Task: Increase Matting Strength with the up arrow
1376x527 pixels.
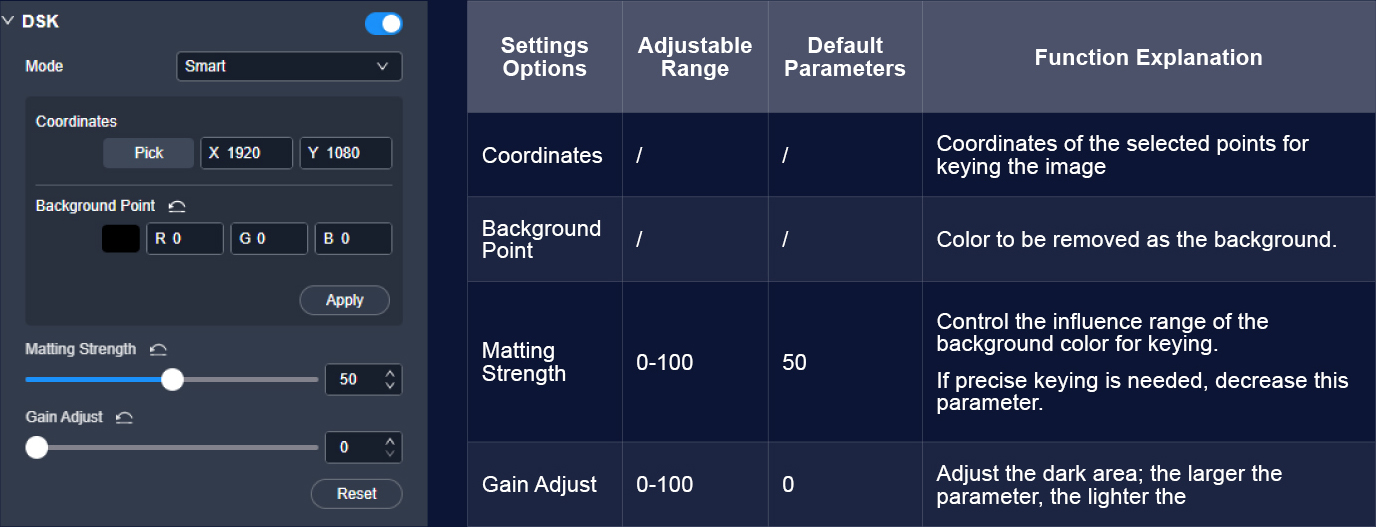Action: pyautogui.click(x=390, y=373)
